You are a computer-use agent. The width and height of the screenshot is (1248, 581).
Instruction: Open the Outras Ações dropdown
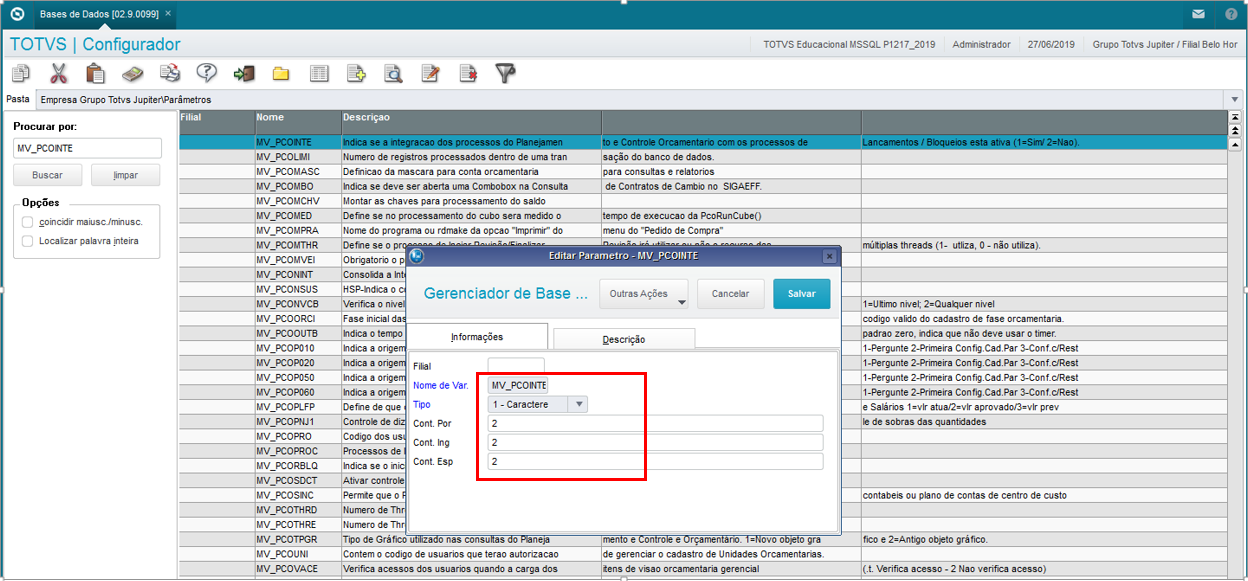[645, 294]
